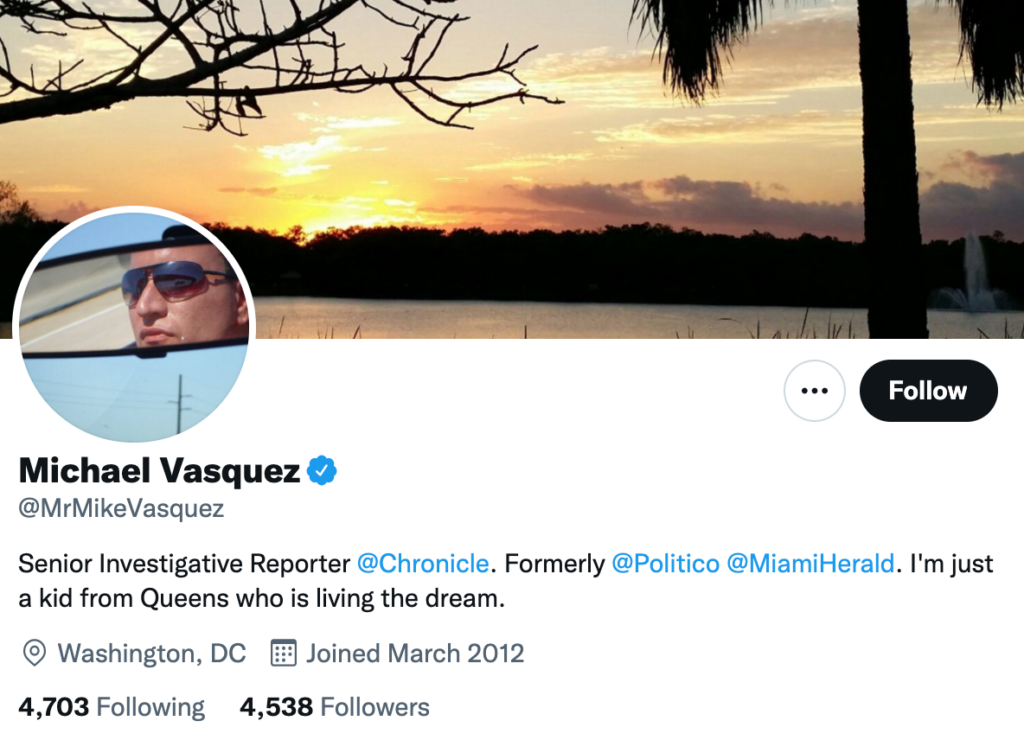Click the @MrMikeVasquez handle text
The image size is (1024, 740).
pyautogui.click(x=121, y=509)
